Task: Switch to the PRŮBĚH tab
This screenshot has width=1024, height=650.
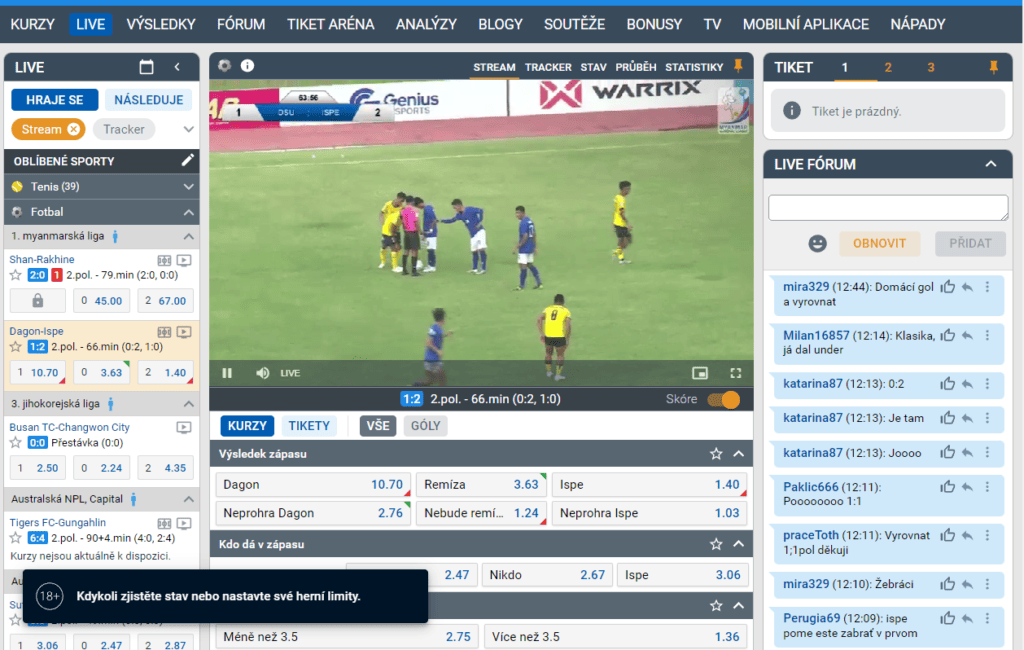Action: pos(635,67)
